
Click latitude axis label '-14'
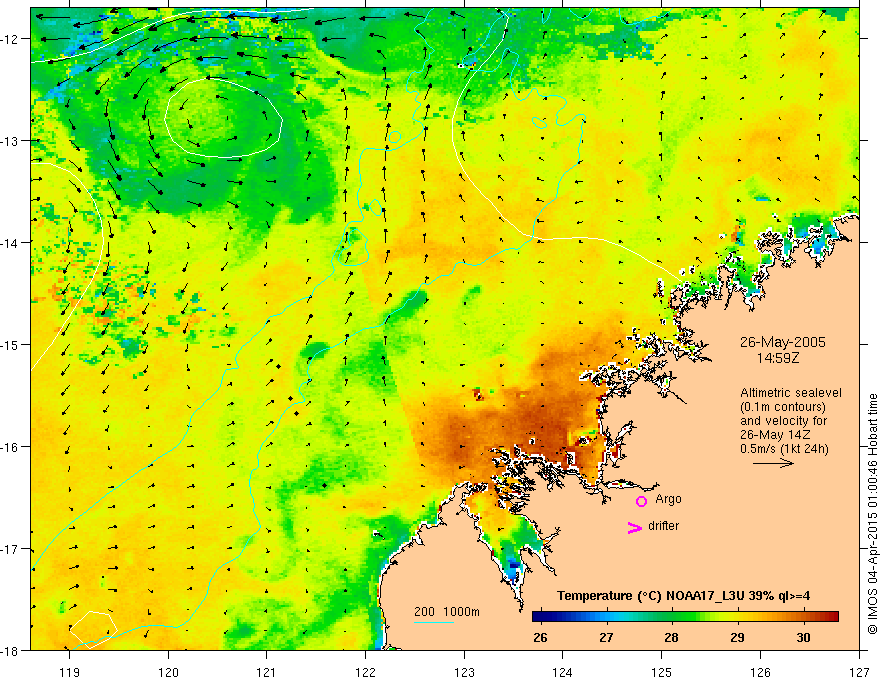pos(11,243)
